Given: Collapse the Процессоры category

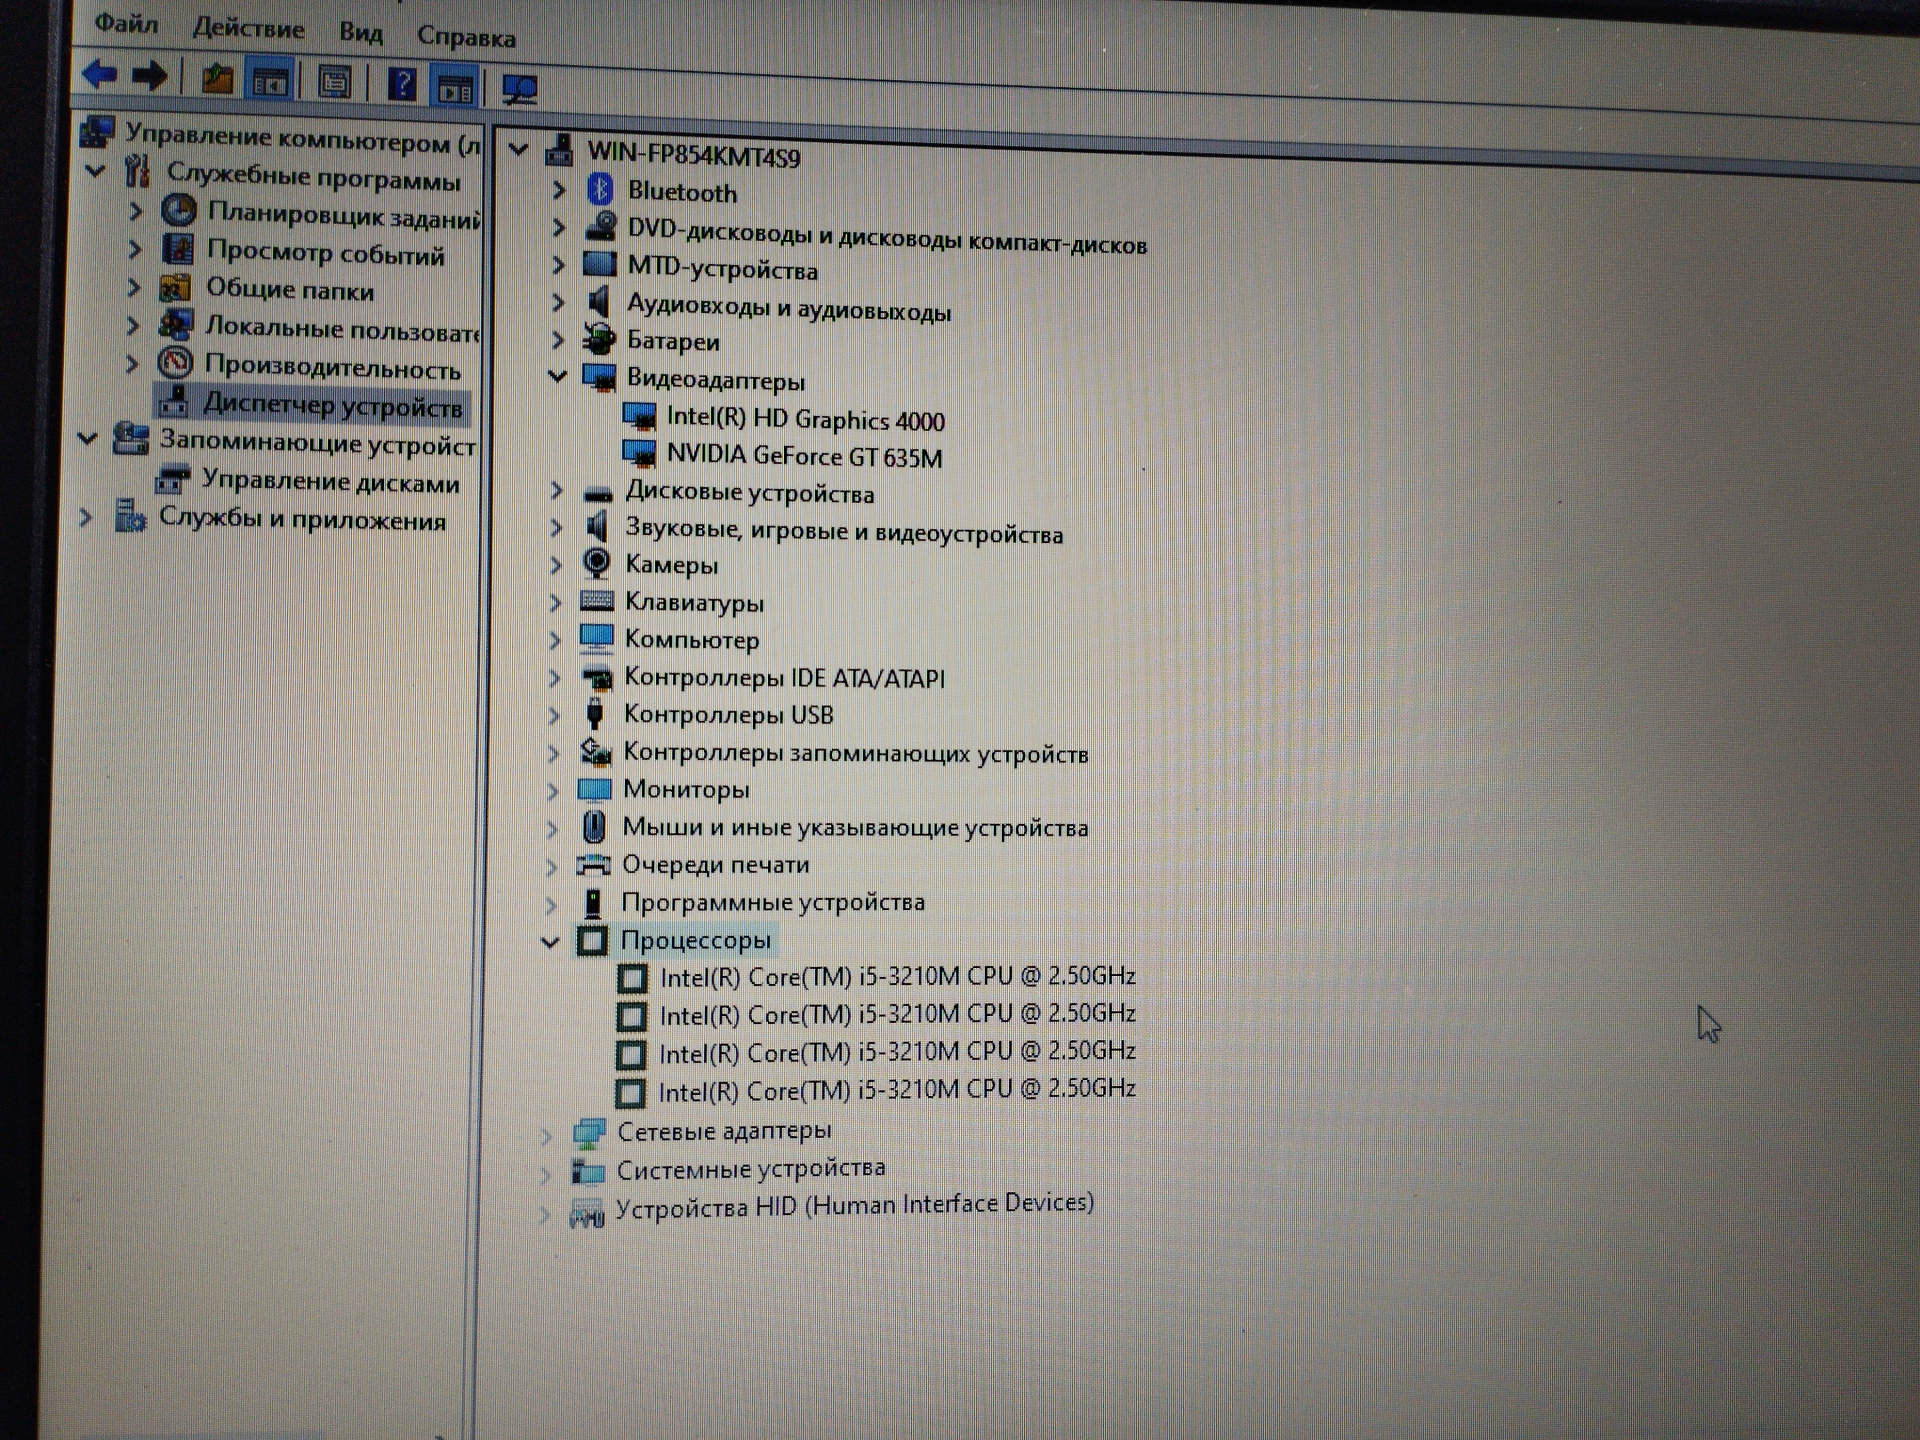Looking at the screenshot, I should [550, 941].
